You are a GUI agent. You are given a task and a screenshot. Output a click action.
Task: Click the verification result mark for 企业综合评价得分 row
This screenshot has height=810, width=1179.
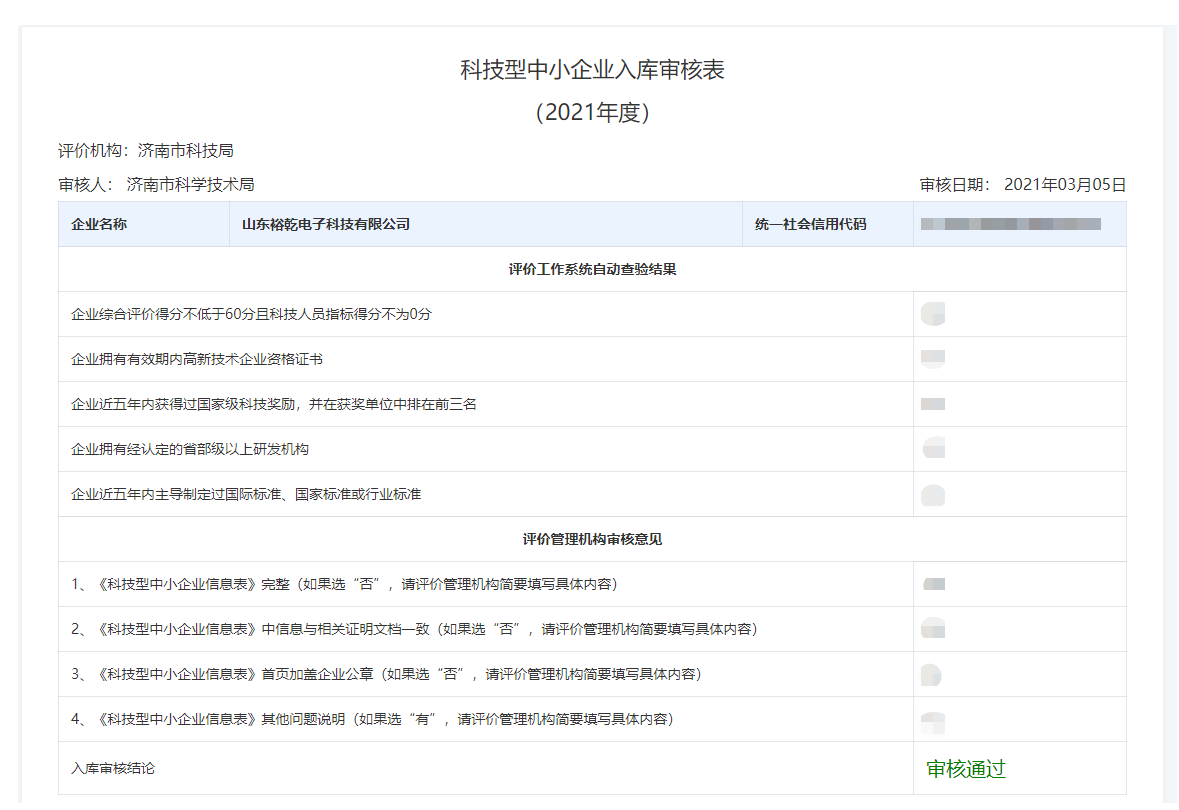(x=932, y=313)
